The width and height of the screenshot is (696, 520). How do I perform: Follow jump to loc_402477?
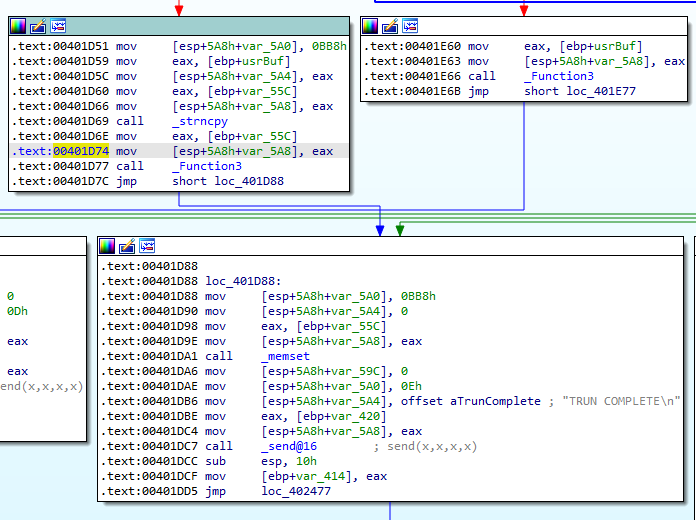coord(296,492)
